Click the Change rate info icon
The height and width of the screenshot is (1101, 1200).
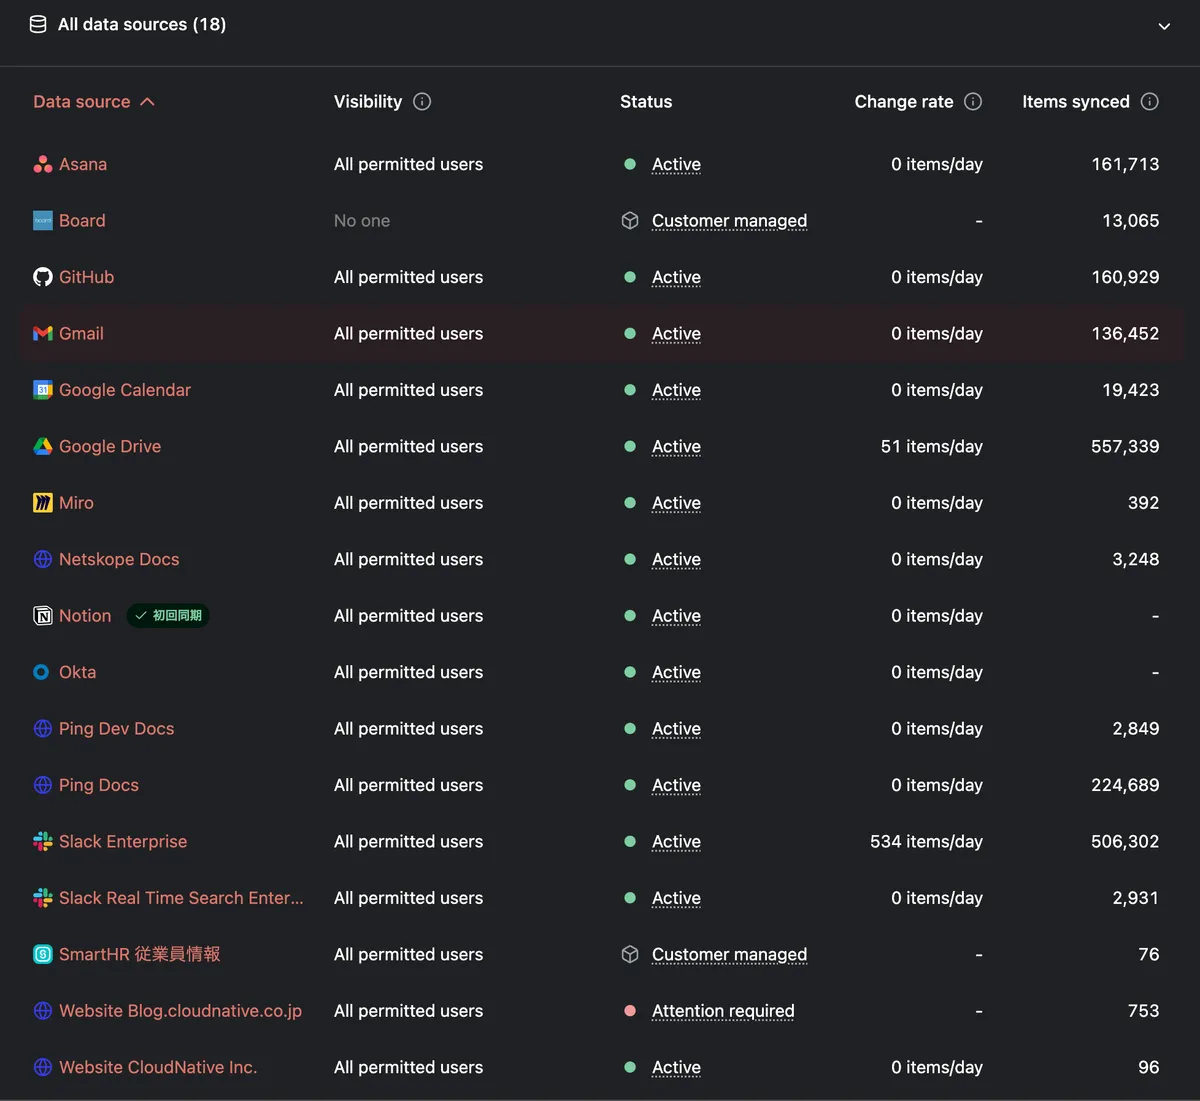[x=973, y=102]
